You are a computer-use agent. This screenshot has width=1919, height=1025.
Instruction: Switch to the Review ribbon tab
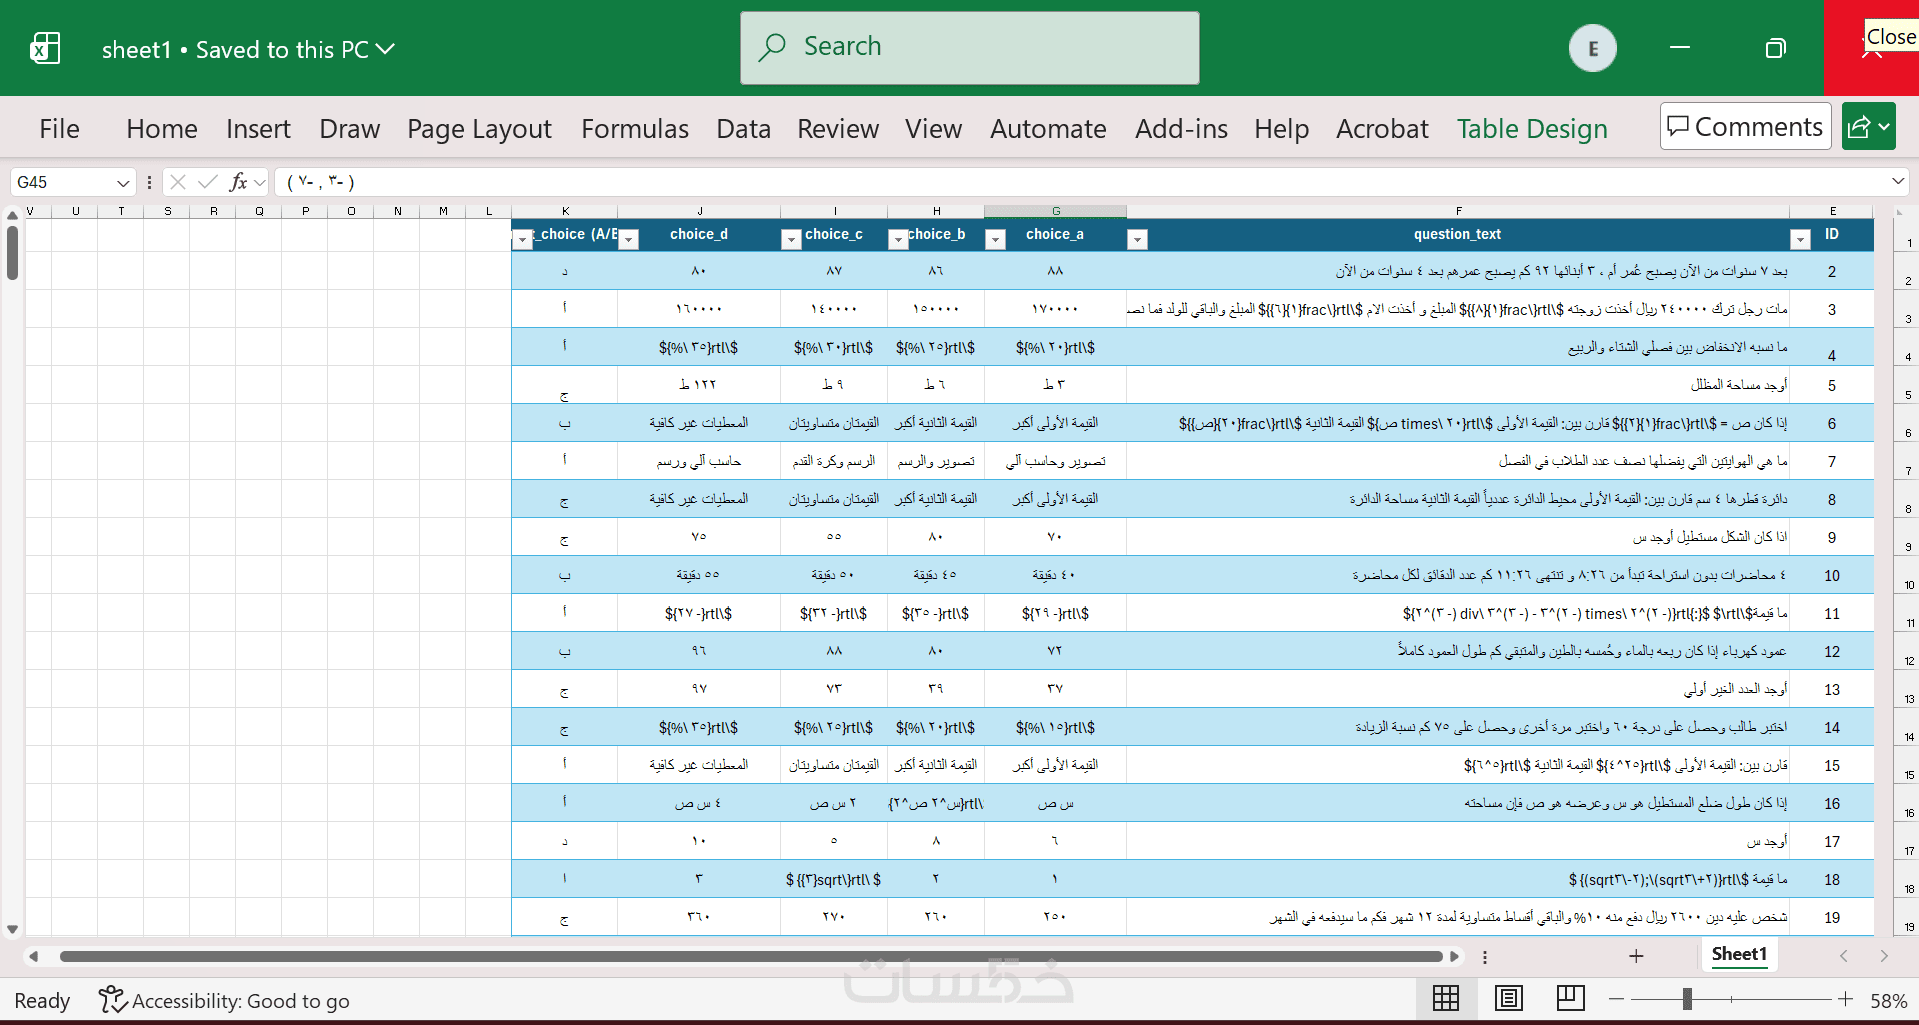838,129
